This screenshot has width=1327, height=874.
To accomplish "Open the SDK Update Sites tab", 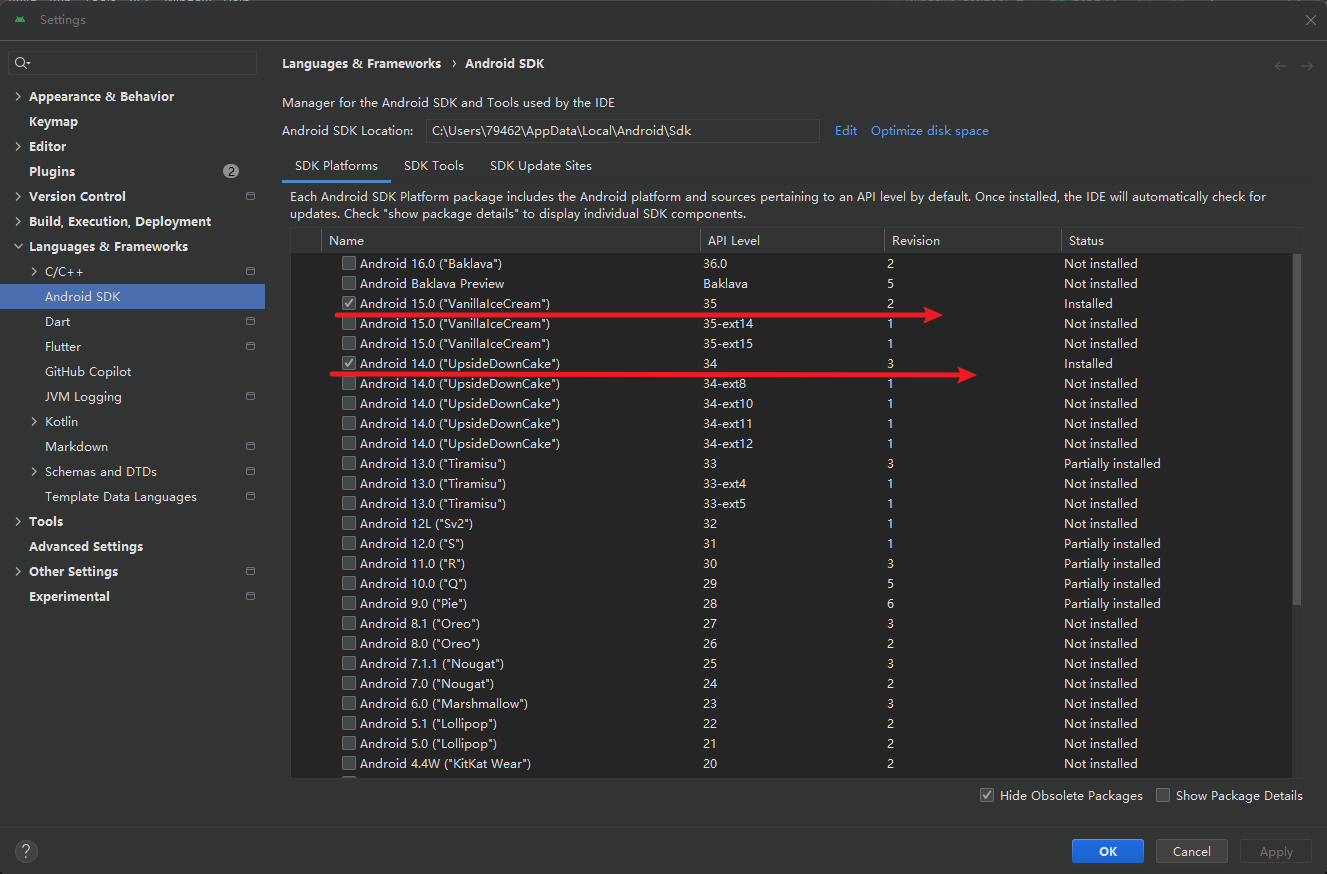I will (540, 165).
